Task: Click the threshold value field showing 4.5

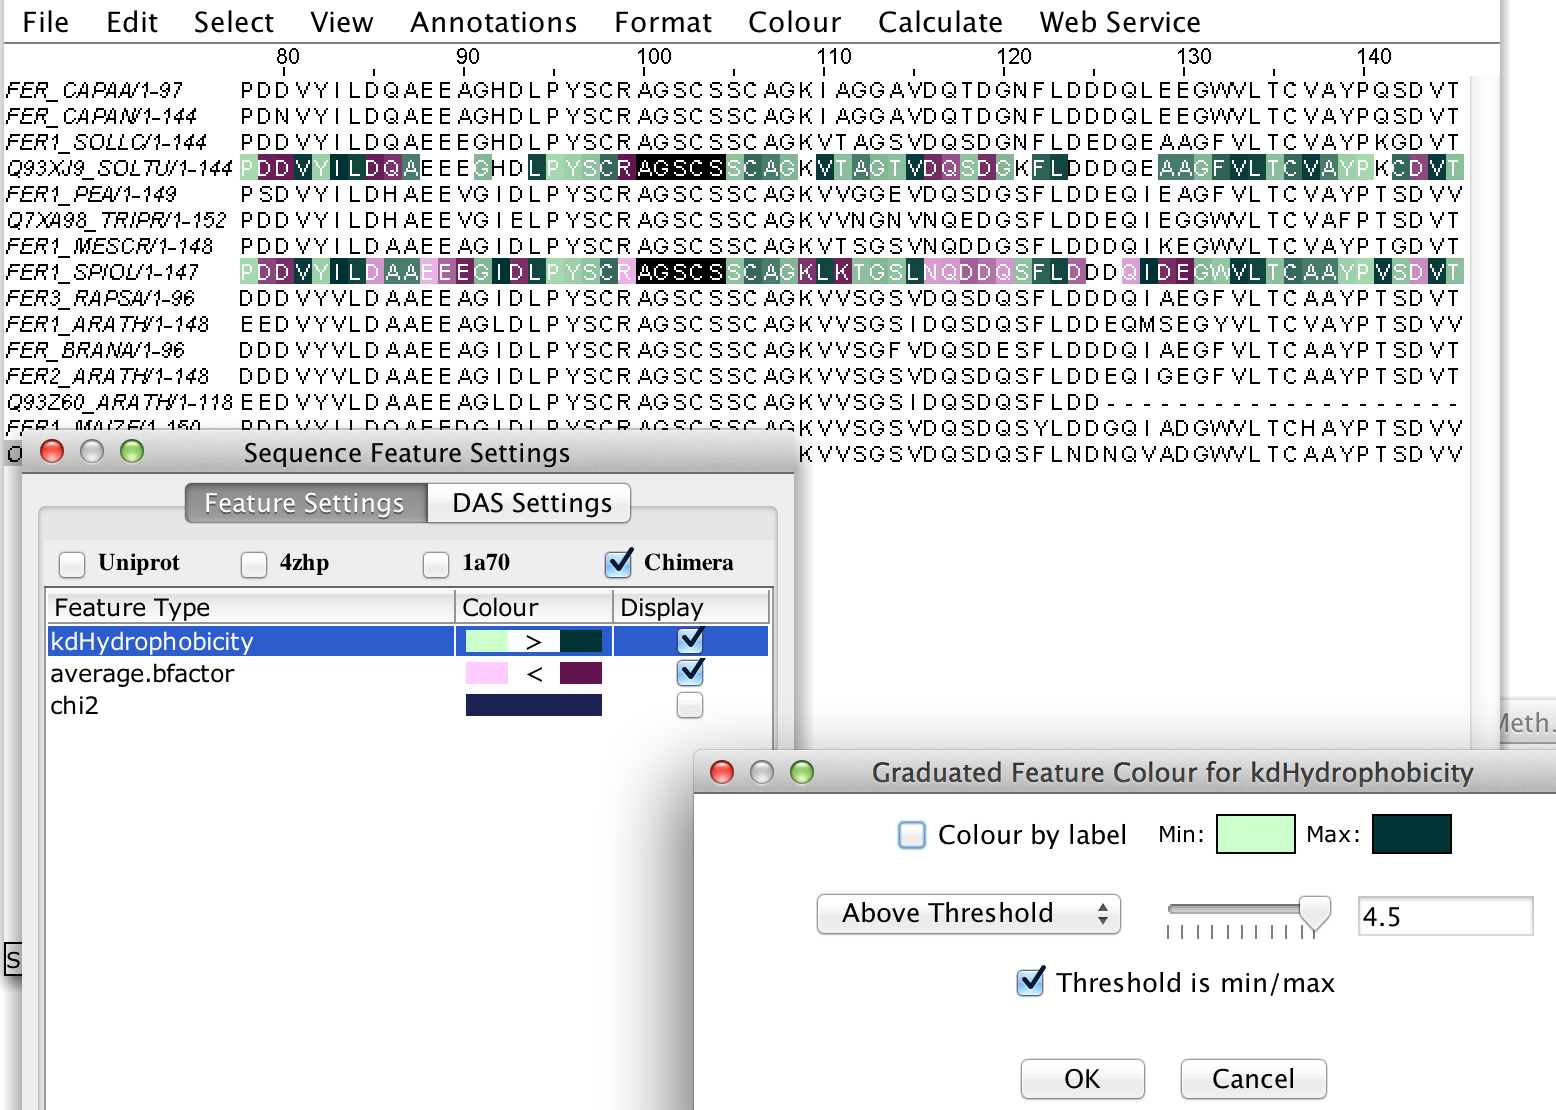Action: click(x=1443, y=916)
